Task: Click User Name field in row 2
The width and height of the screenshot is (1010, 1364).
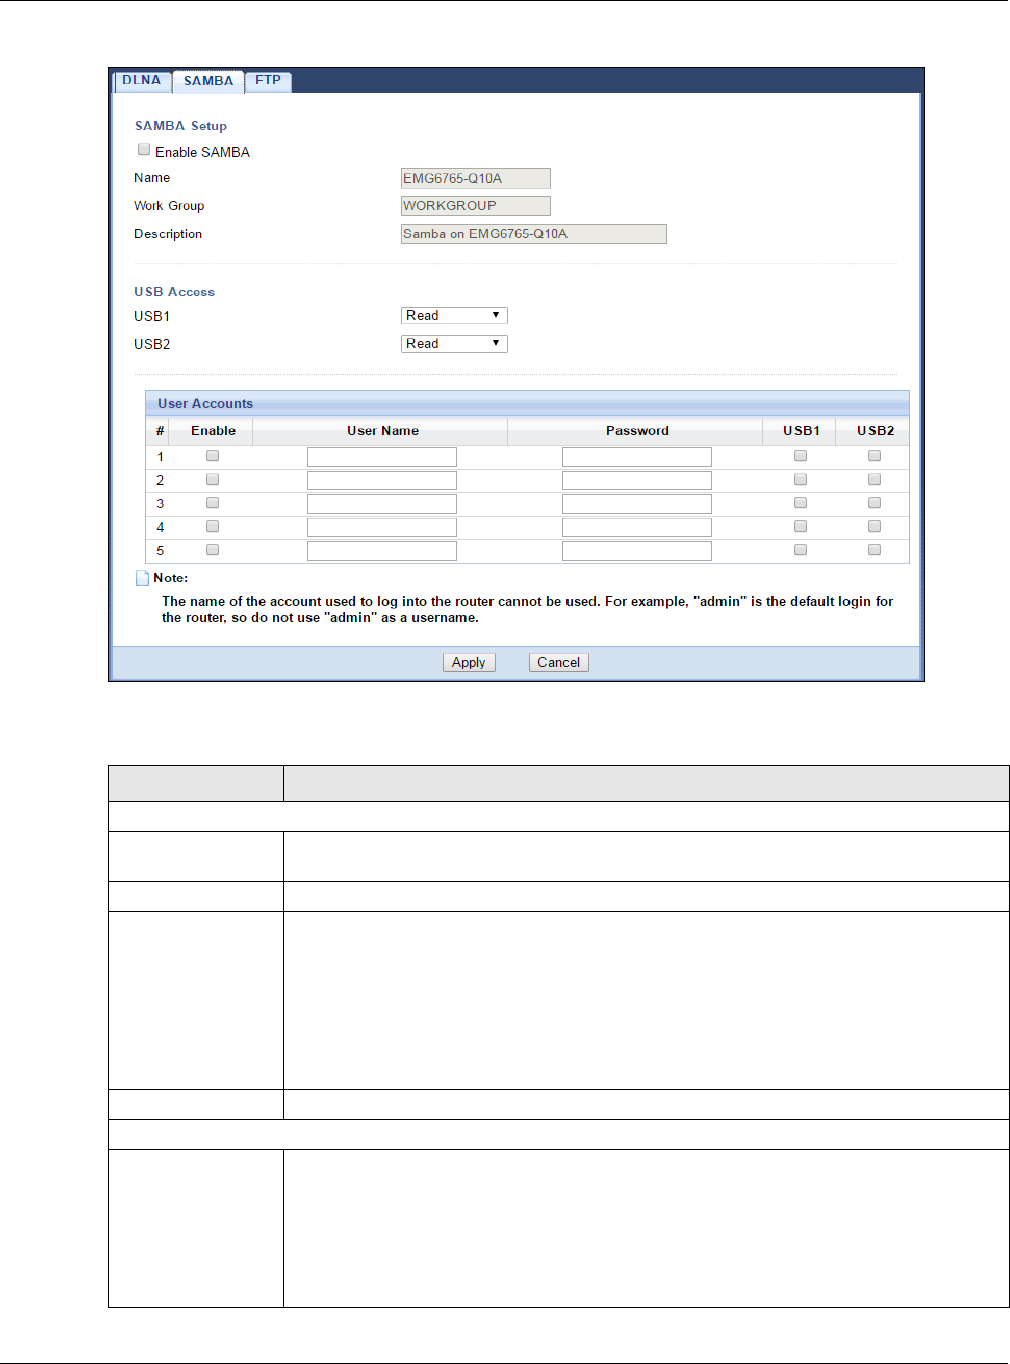Action: click(382, 480)
